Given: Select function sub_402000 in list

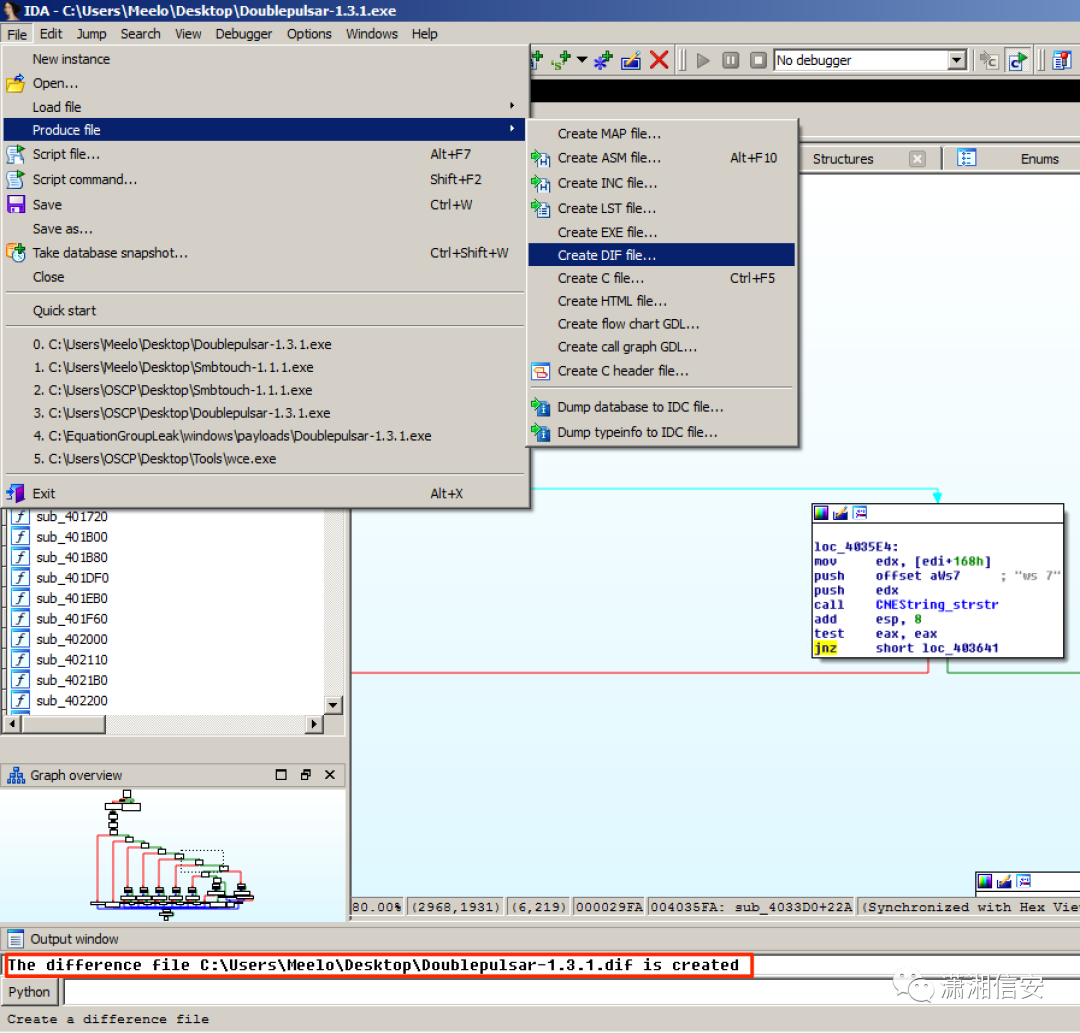Looking at the screenshot, I should coord(72,639).
